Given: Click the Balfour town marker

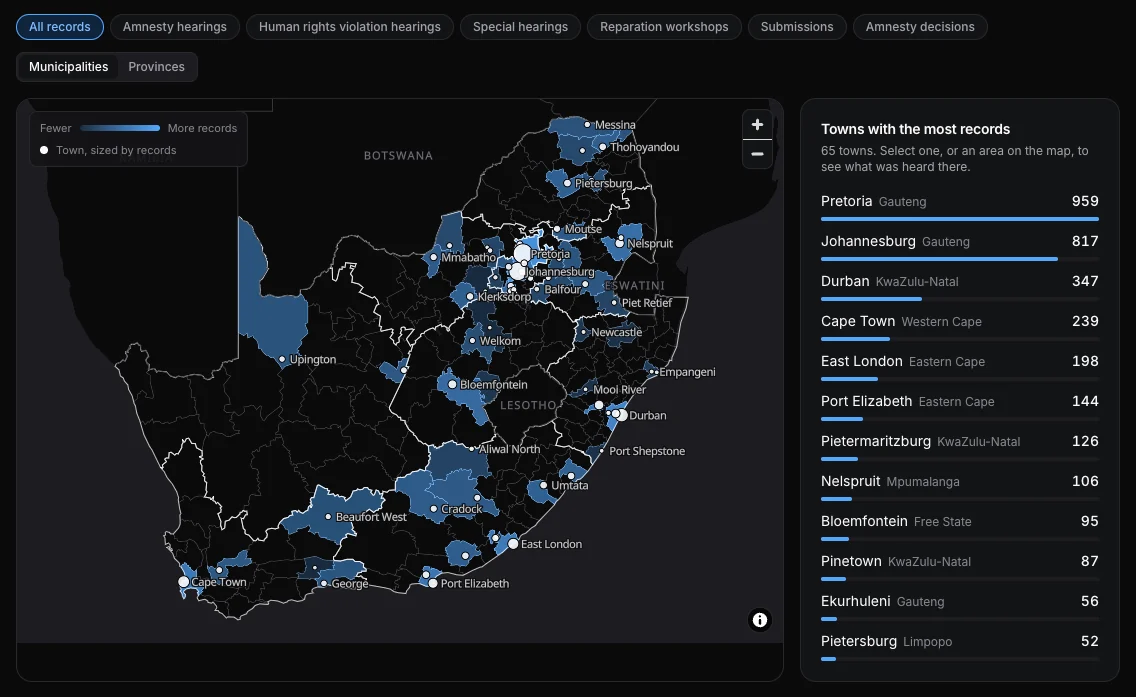Looking at the screenshot, I should pos(537,289).
